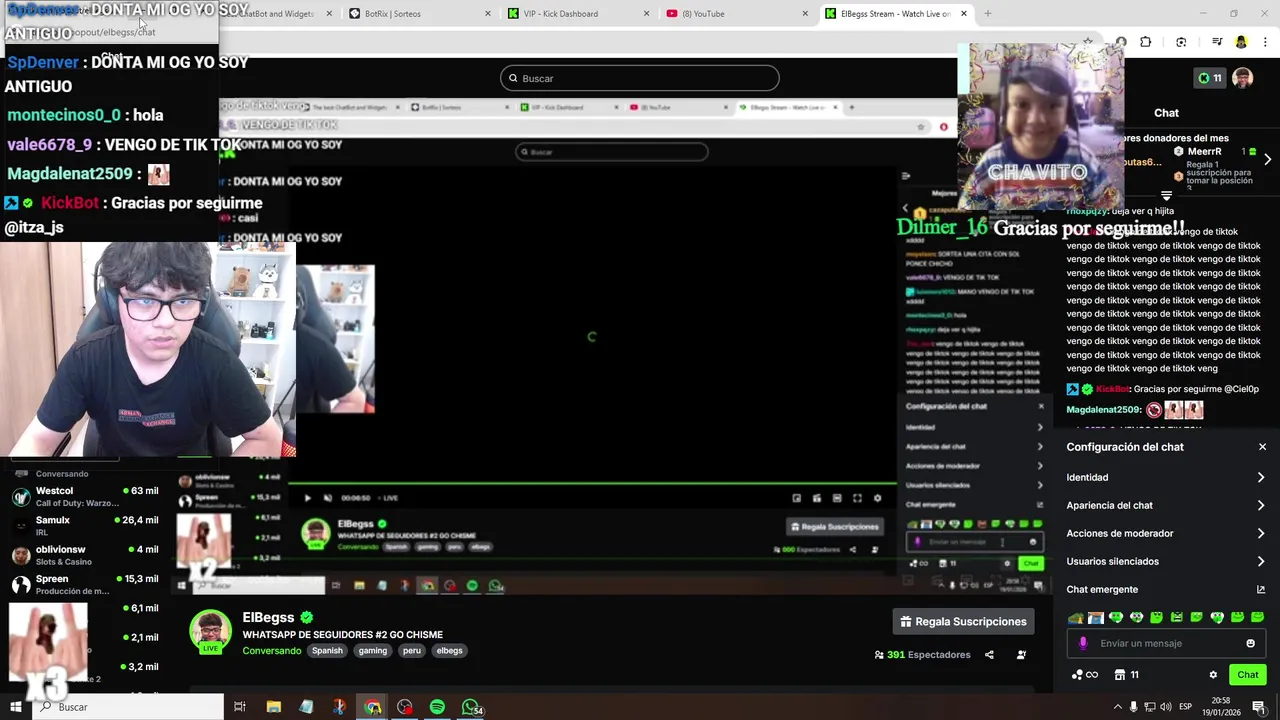The height and width of the screenshot is (720, 1280).
Task: Open the Kick balance badge showing 11
Action: point(1210,78)
